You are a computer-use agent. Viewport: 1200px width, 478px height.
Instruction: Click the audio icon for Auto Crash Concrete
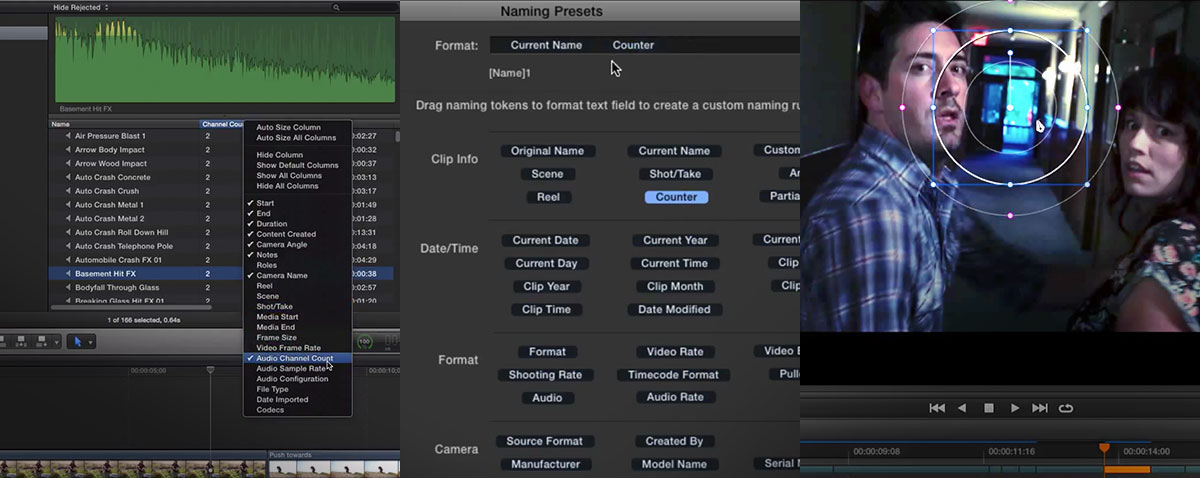68,177
